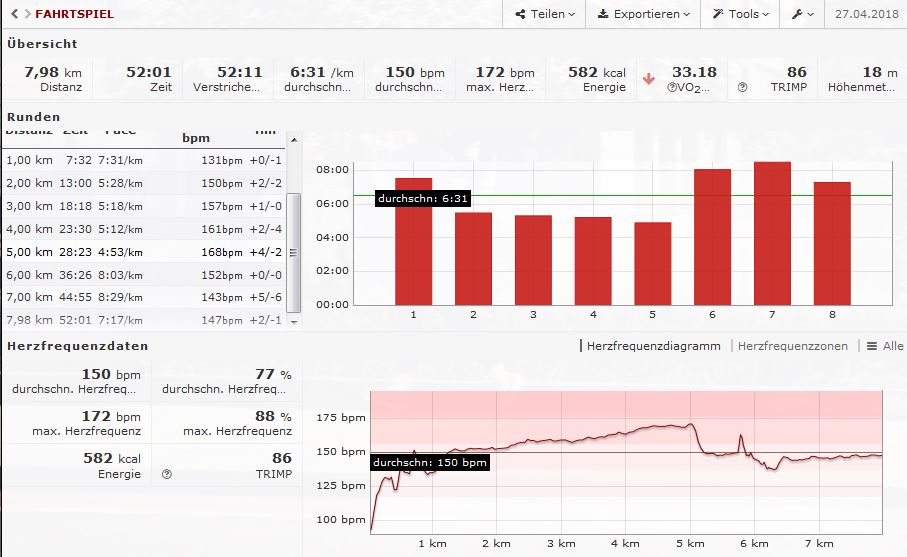Screen dimensions: 907x557
Task: Open the Teilen share menu
Action: tap(545, 14)
